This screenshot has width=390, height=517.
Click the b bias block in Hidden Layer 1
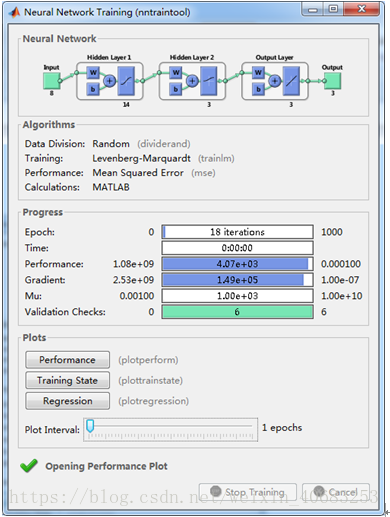93,89
